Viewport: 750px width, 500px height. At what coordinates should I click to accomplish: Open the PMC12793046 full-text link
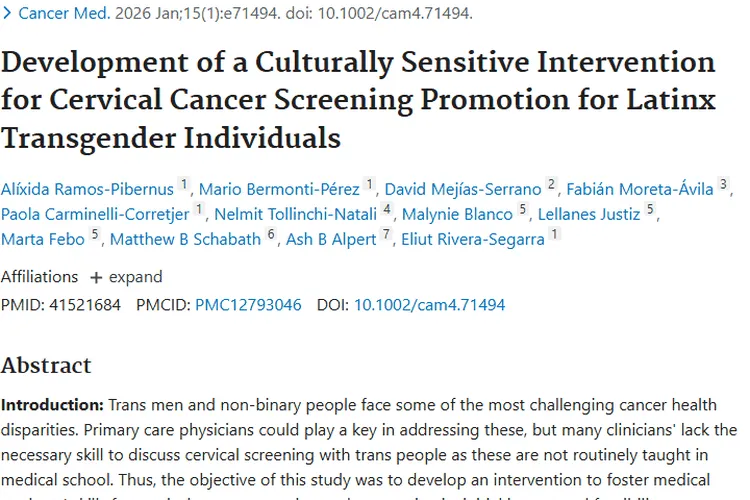pos(248,305)
